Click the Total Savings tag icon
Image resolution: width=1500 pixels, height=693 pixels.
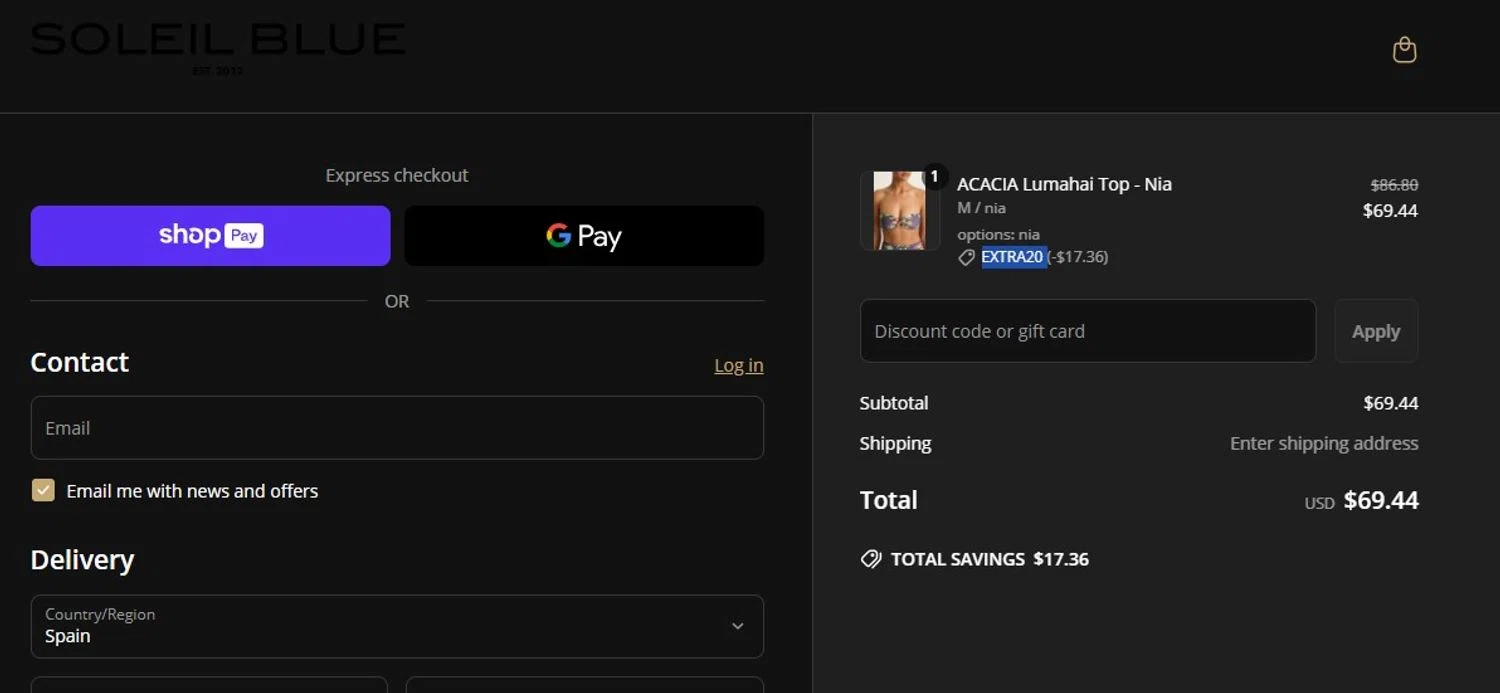pyautogui.click(x=871, y=559)
